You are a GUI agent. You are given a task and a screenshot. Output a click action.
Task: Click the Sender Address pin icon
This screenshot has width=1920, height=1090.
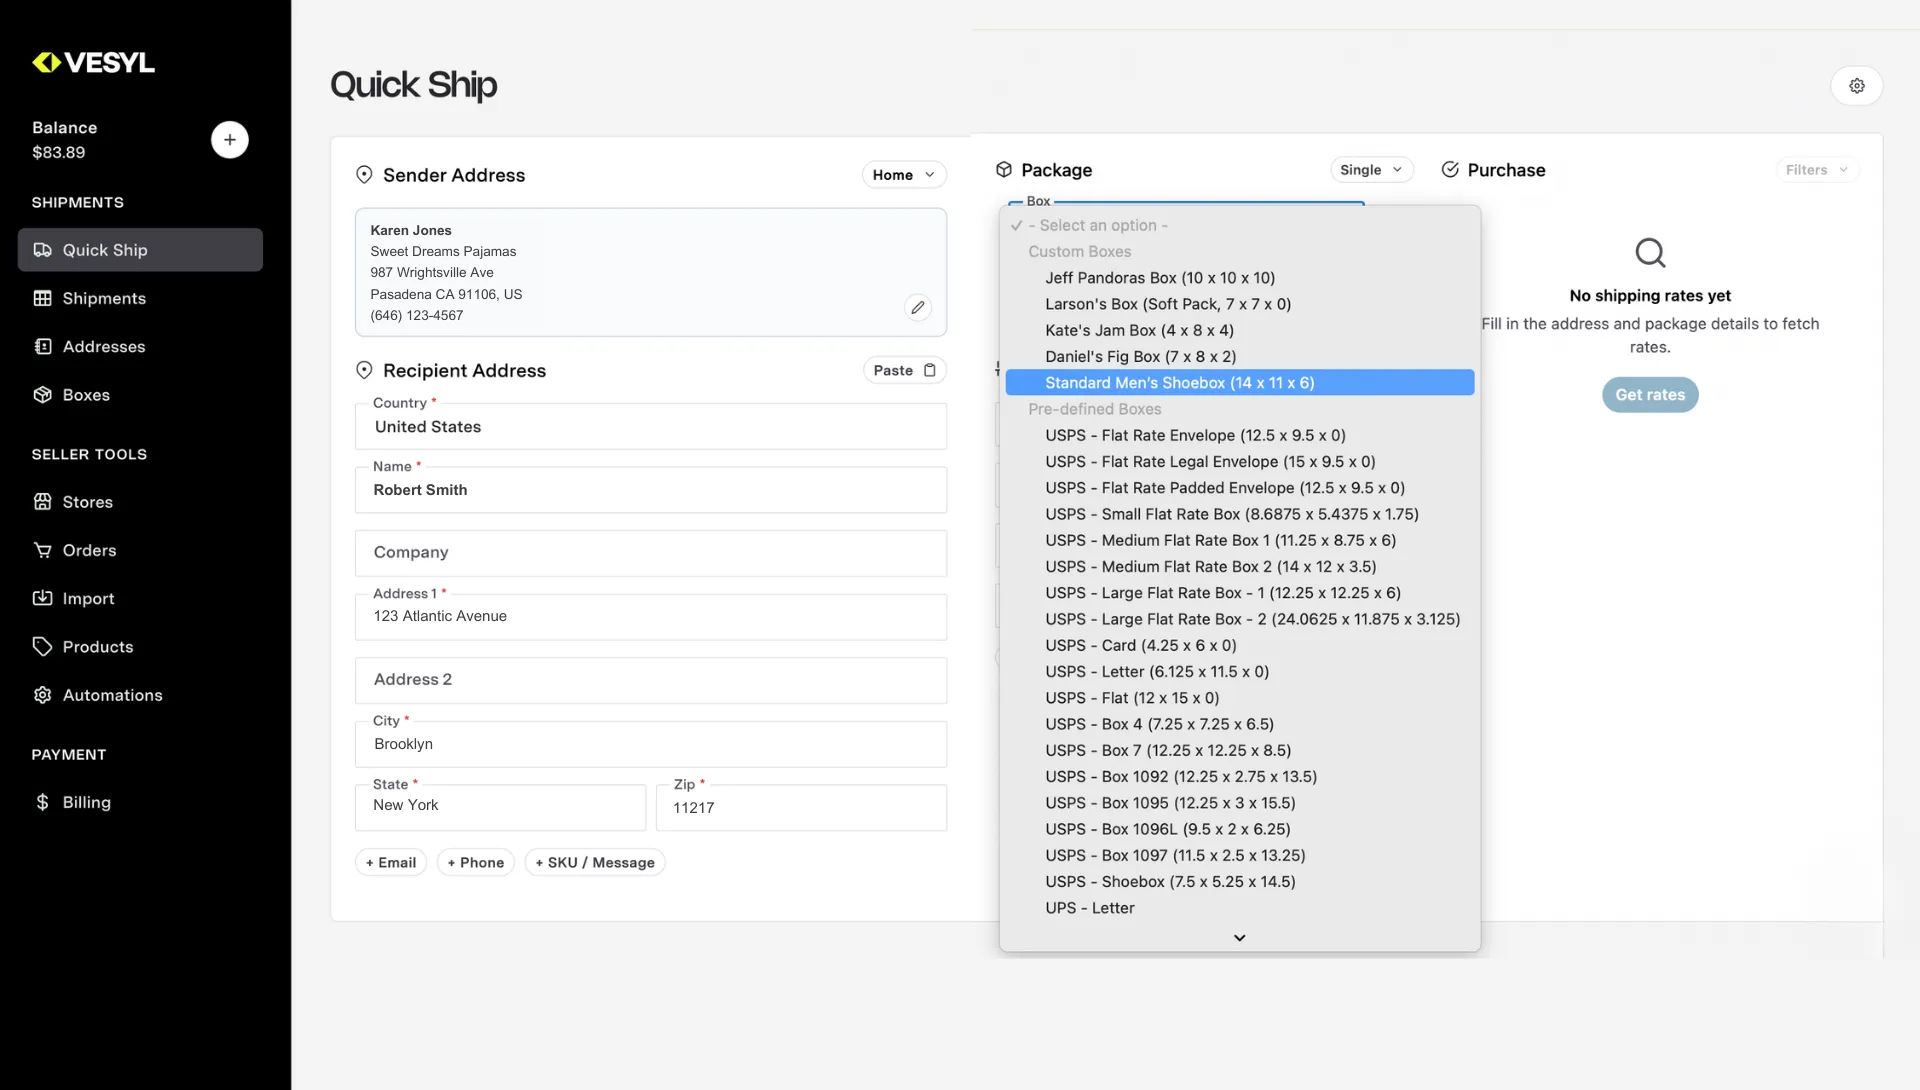(364, 175)
